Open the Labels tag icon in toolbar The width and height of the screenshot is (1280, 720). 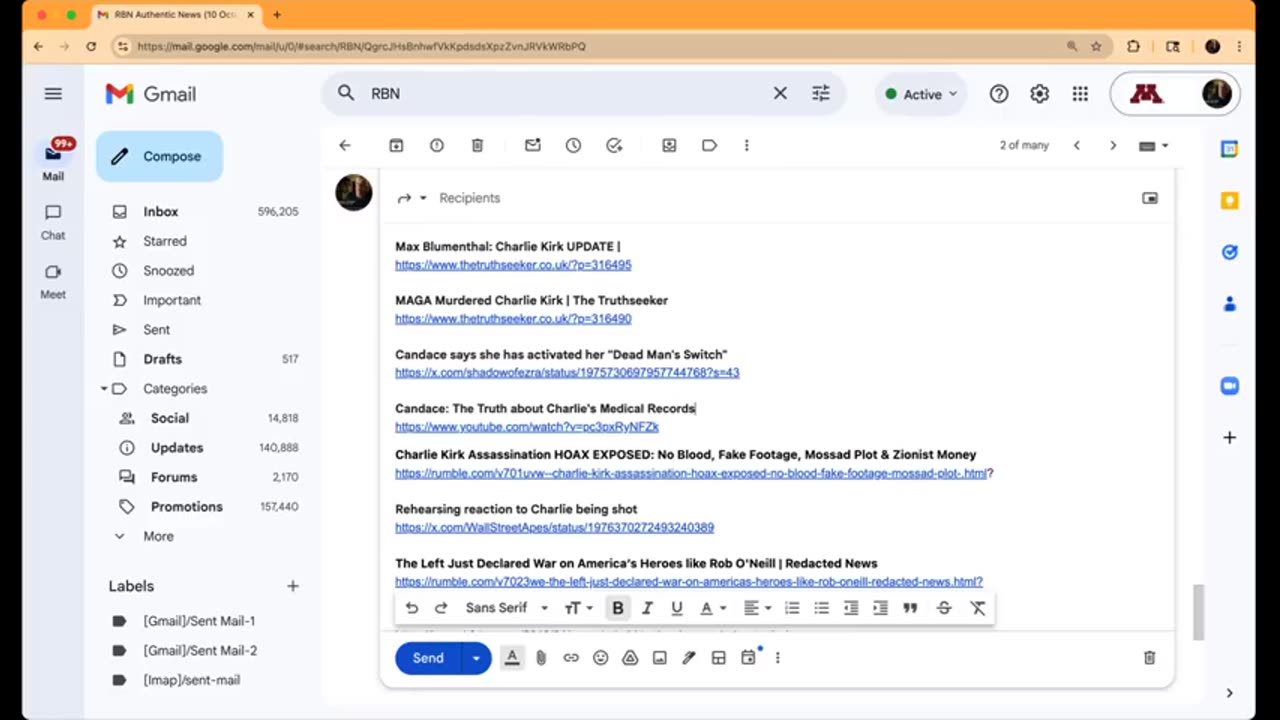pyautogui.click(x=709, y=145)
